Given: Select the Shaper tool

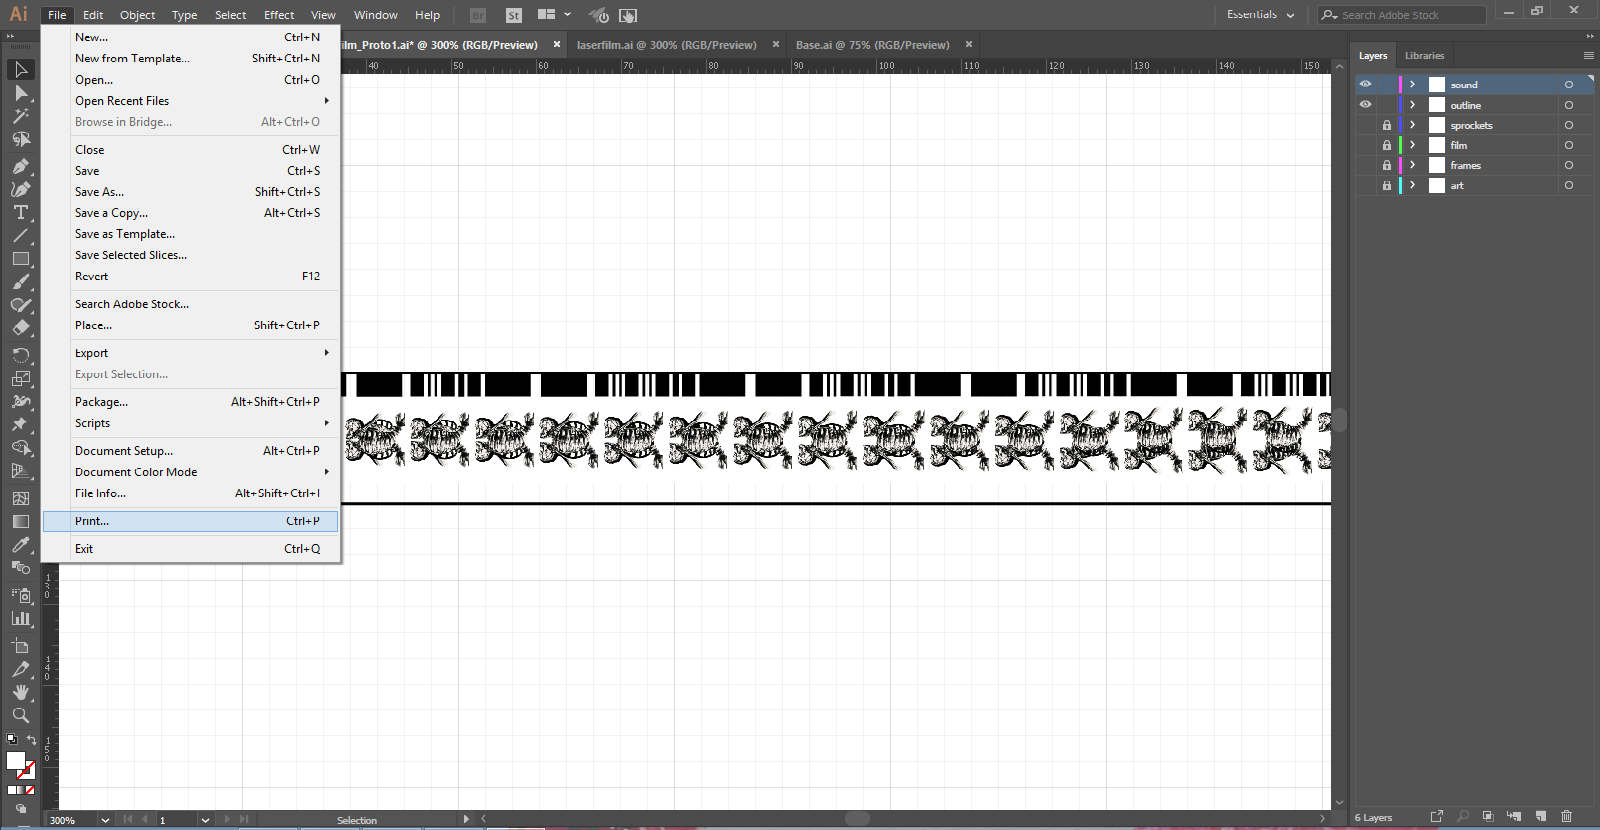Looking at the screenshot, I should click(x=20, y=305).
